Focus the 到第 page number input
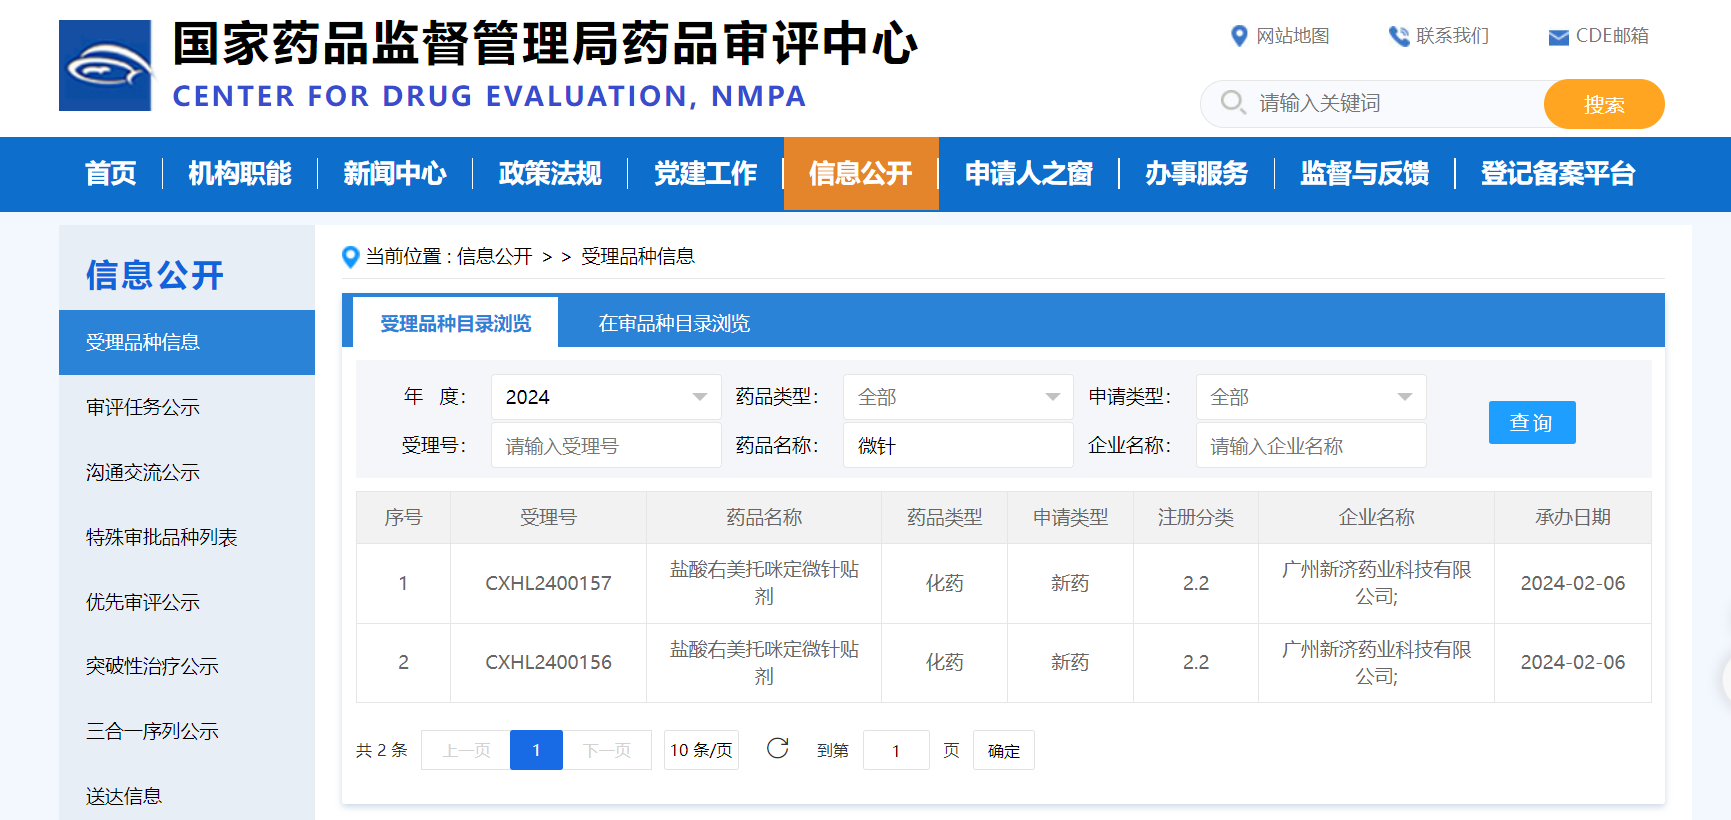This screenshot has height=820, width=1731. tap(896, 750)
